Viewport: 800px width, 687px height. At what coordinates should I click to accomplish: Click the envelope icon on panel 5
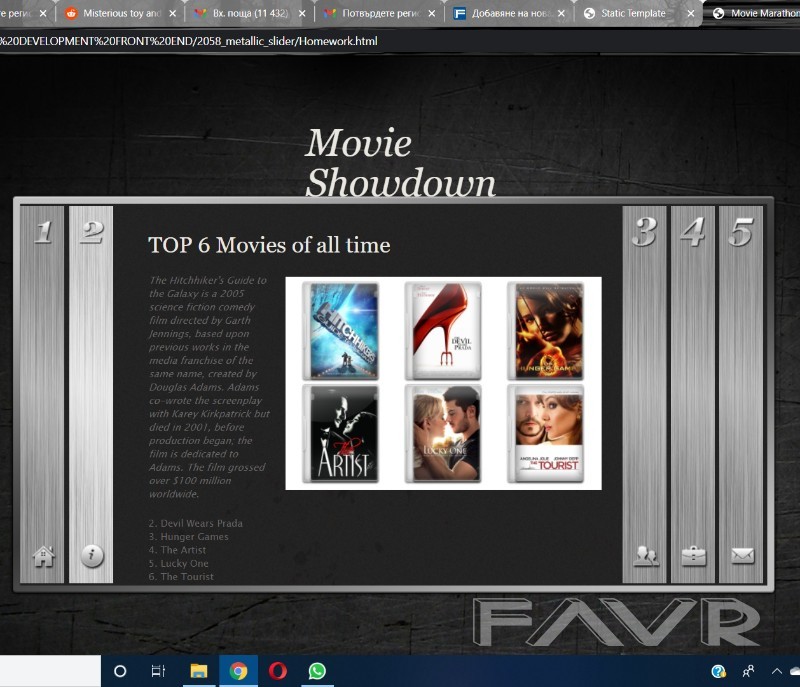(742, 556)
